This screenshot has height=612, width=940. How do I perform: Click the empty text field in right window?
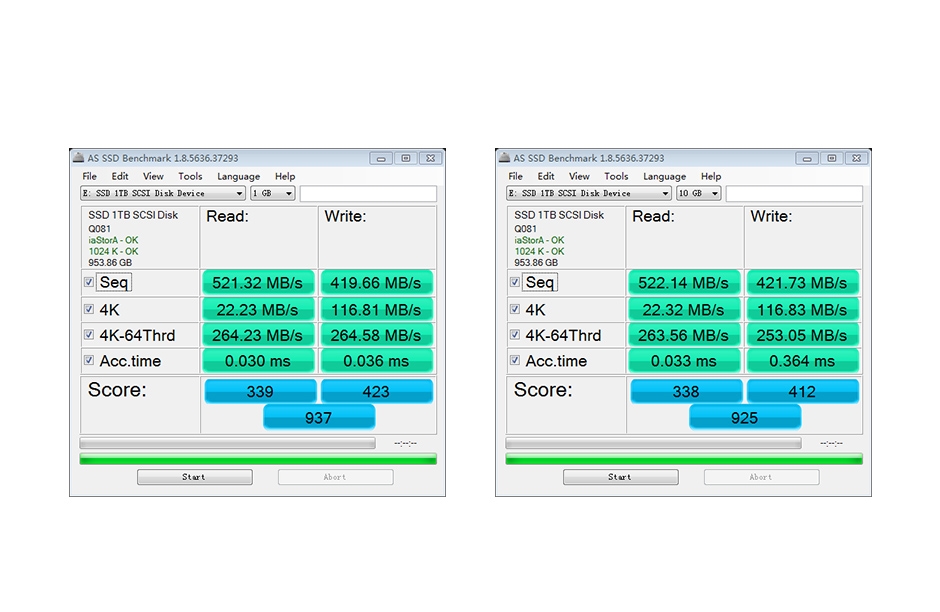794,194
